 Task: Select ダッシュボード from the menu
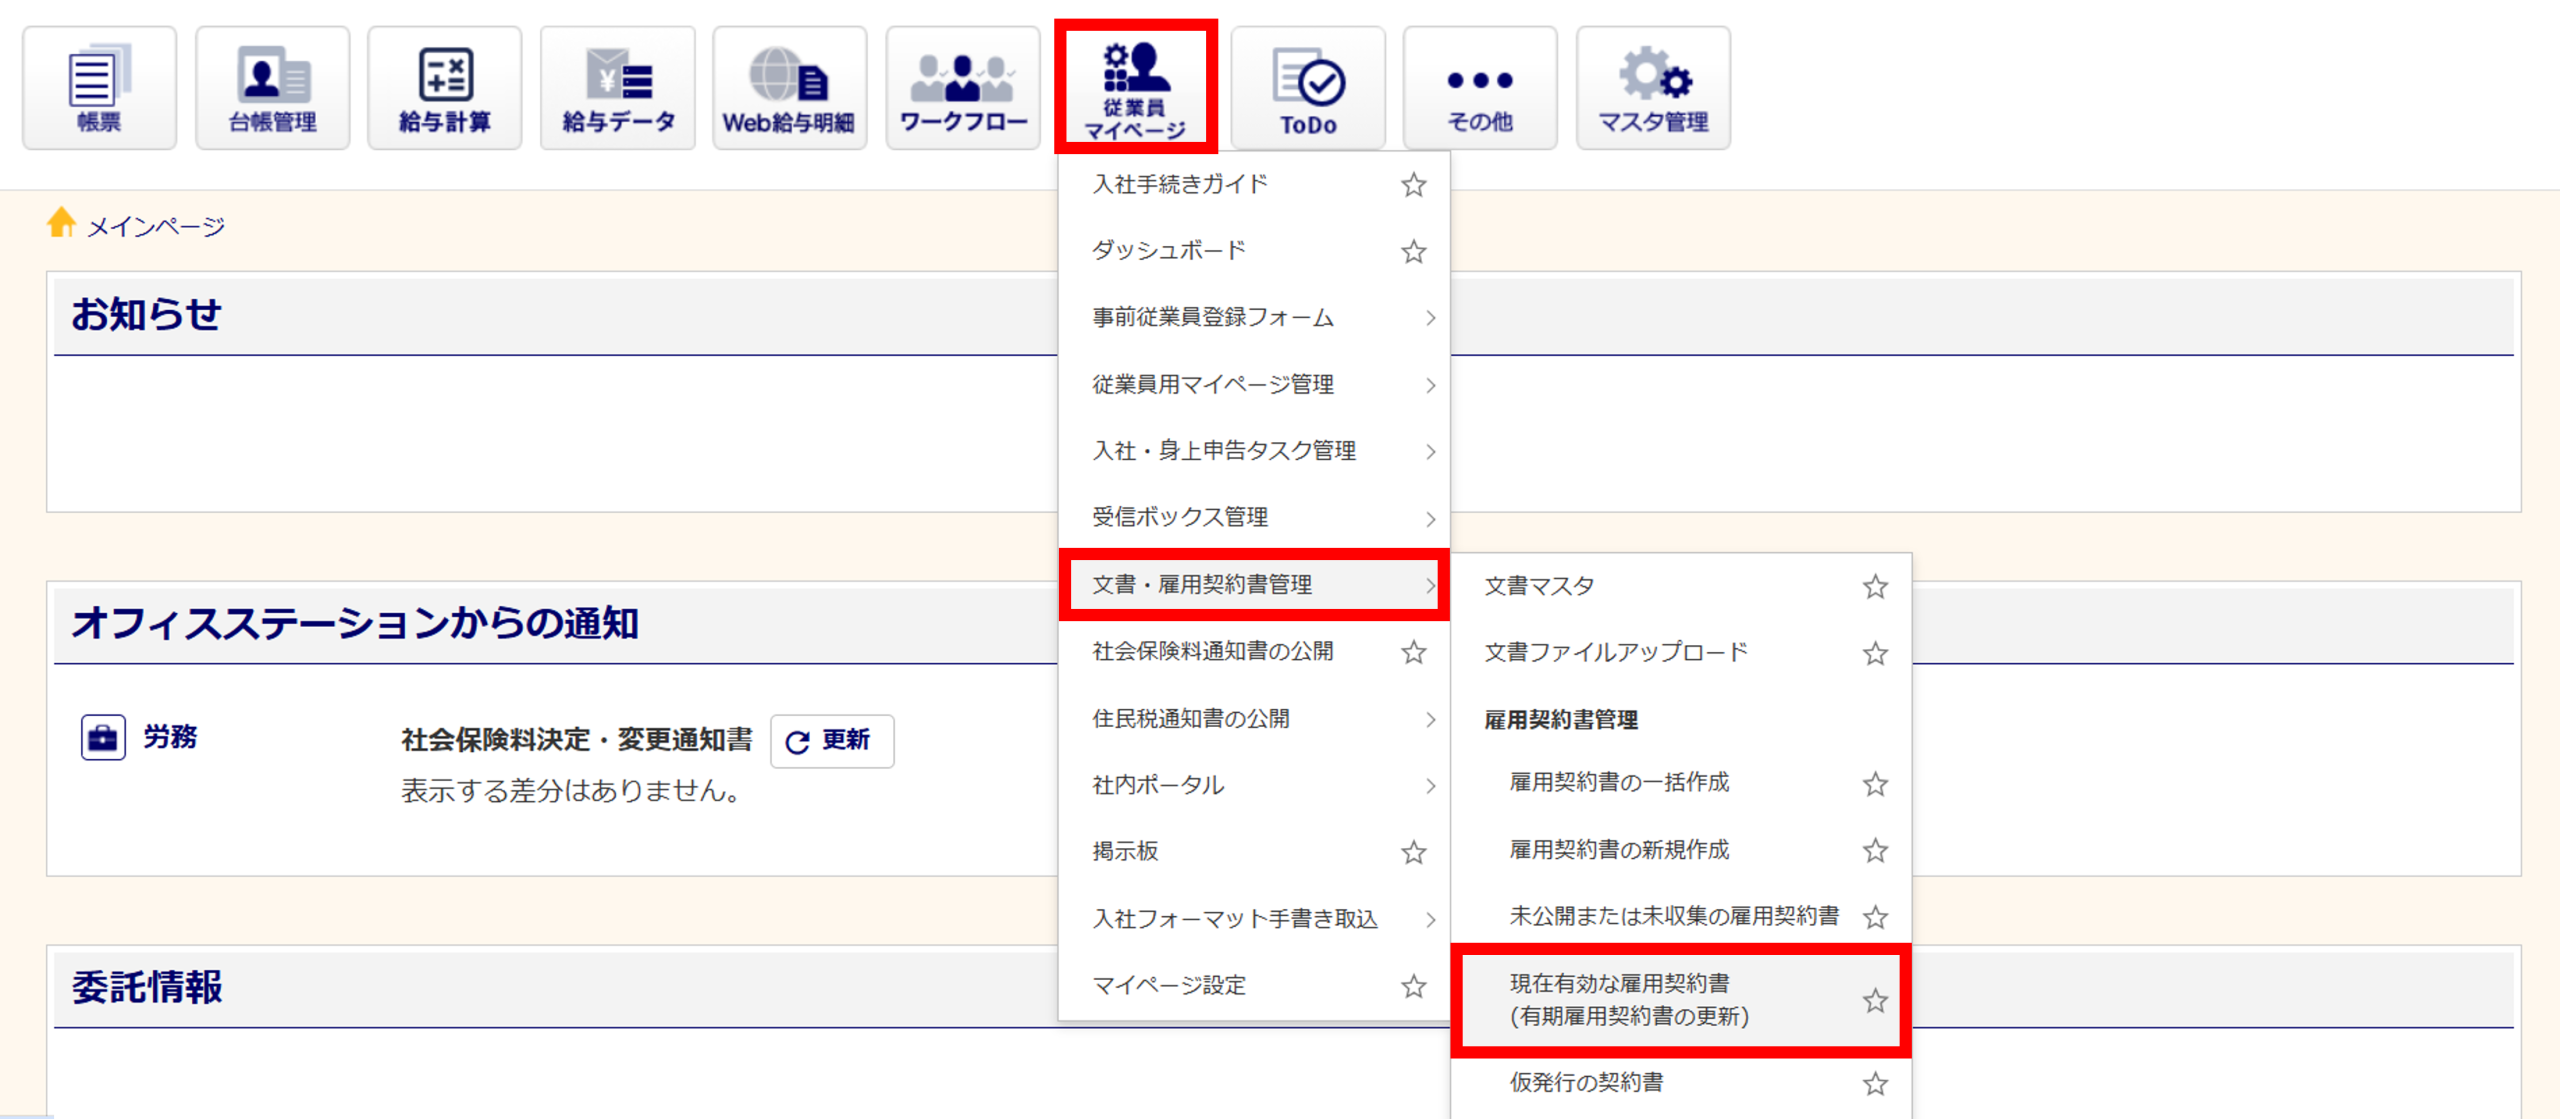pyautogui.click(x=1169, y=250)
